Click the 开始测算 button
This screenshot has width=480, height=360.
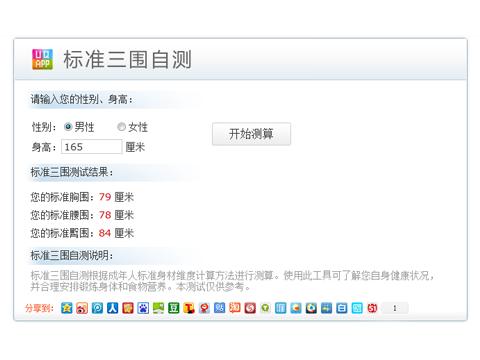[251, 134]
